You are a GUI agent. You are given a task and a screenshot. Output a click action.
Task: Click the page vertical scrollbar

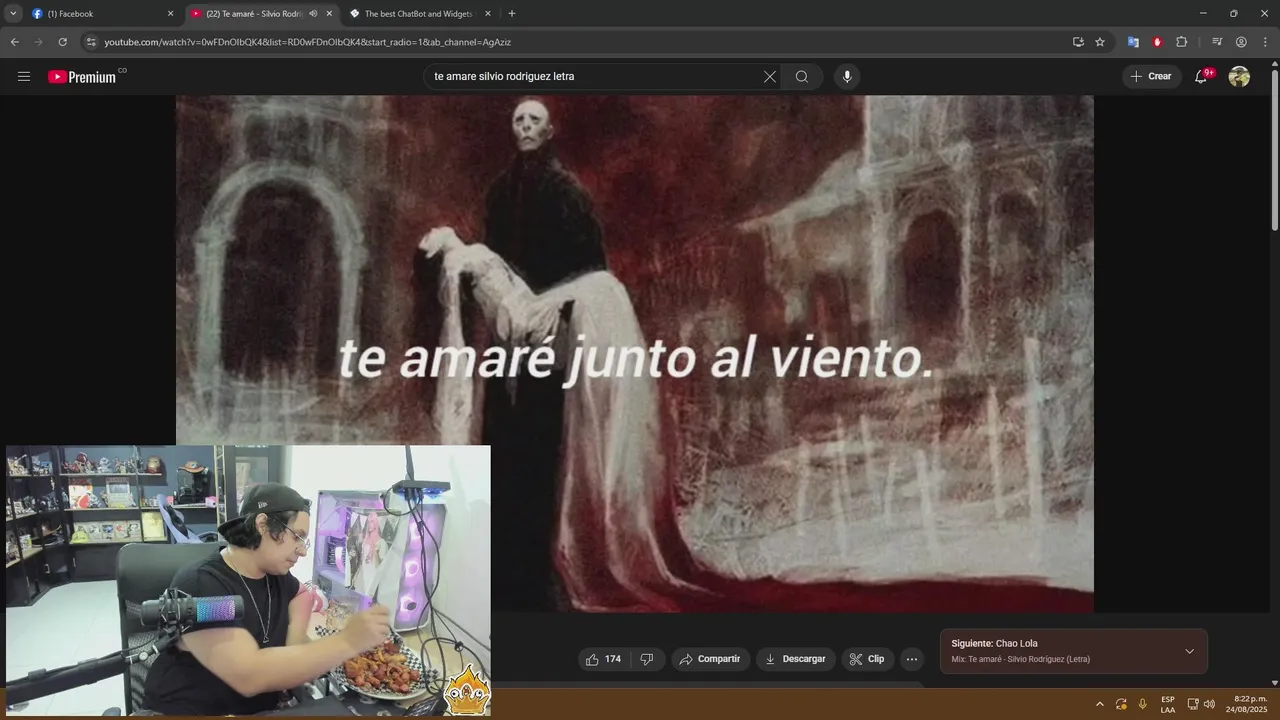[x=1274, y=150]
